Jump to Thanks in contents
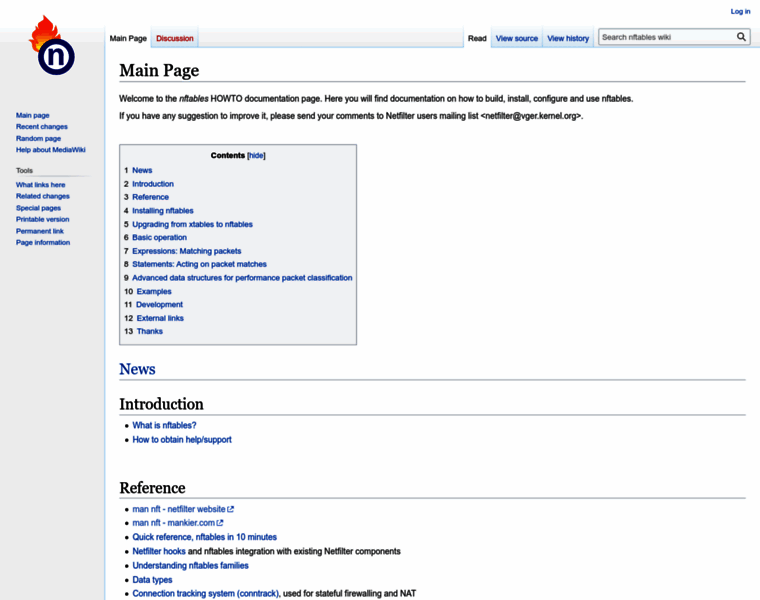Screen dimensions: 760x600 coord(149,332)
